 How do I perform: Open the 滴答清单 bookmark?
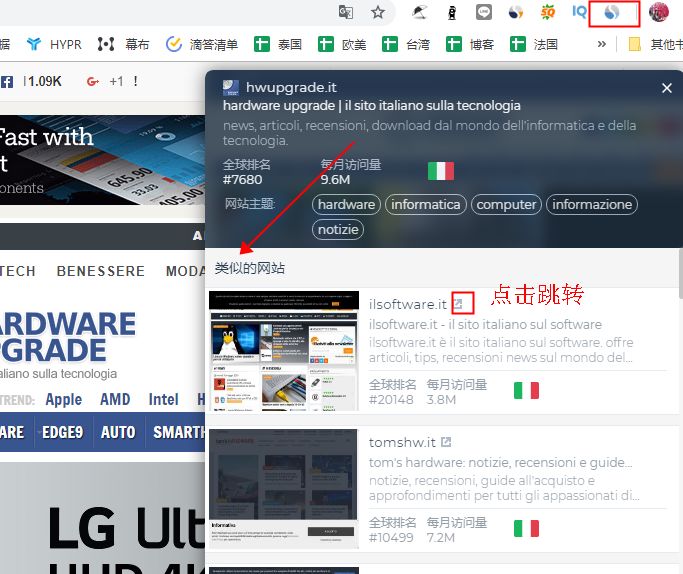[202, 44]
